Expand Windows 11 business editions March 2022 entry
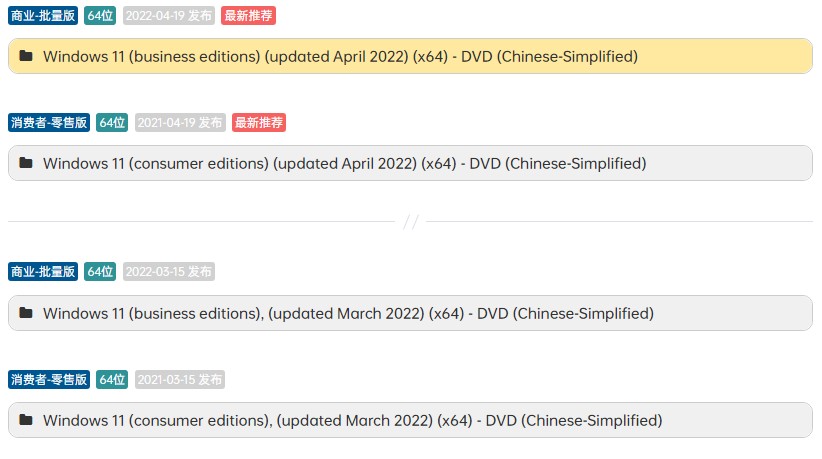The height and width of the screenshot is (459, 822). click(x=348, y=313)
